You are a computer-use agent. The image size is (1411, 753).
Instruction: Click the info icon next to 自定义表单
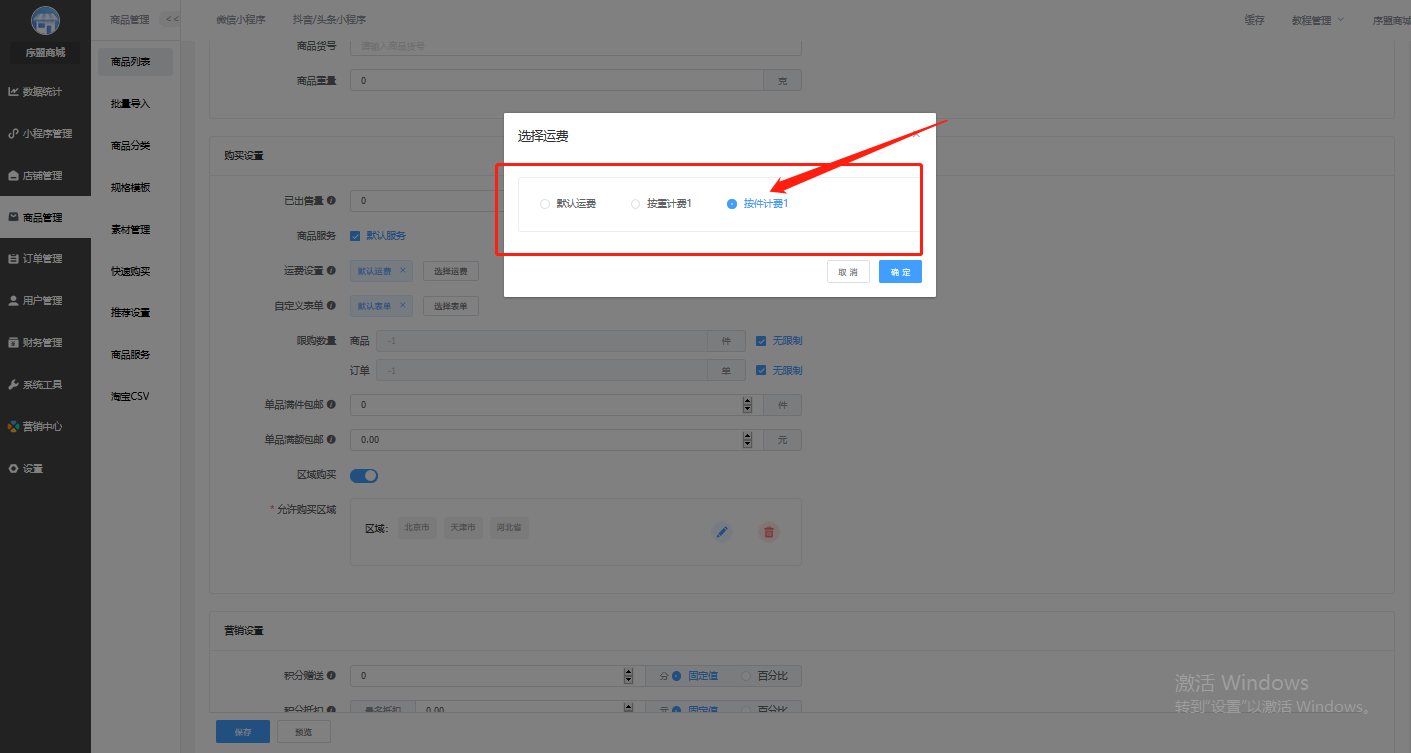(331, 306)
